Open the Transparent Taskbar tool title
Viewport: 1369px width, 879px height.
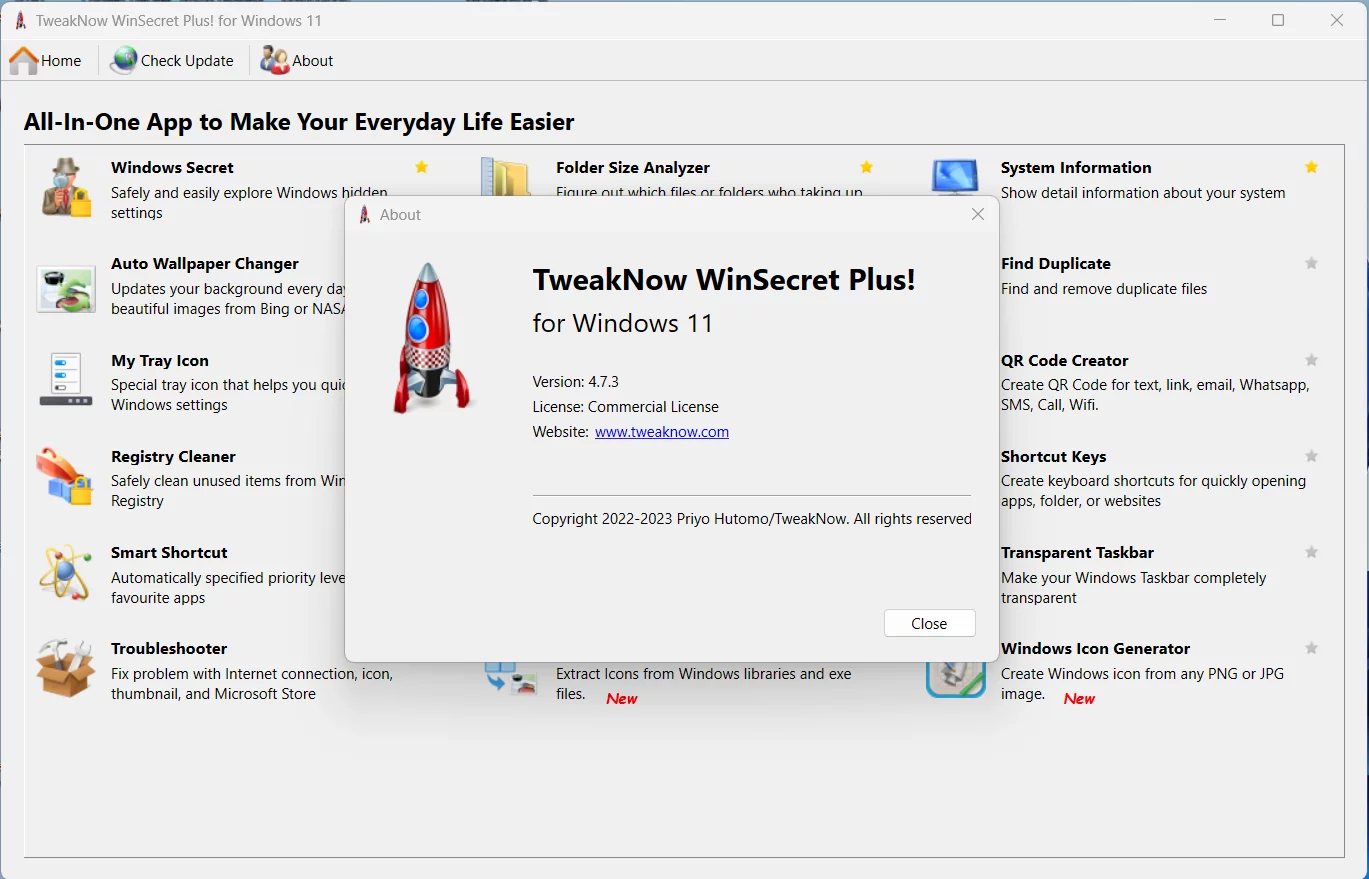point(1078,553)
